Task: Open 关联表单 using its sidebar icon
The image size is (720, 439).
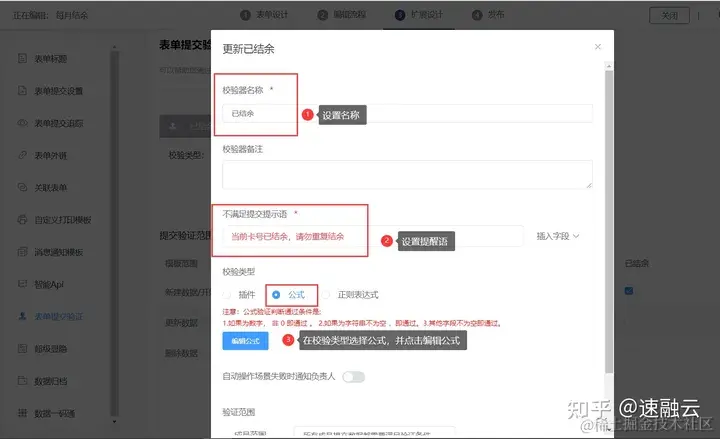Action: 22,187
